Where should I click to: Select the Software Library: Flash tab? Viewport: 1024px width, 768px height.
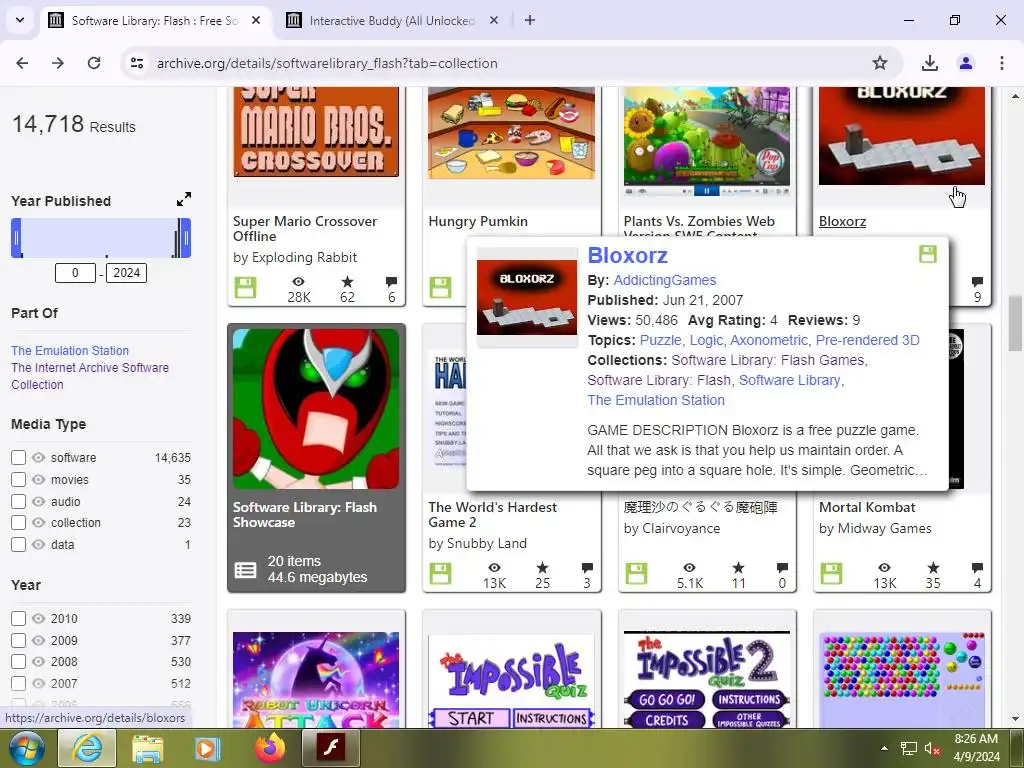point(154,21)
